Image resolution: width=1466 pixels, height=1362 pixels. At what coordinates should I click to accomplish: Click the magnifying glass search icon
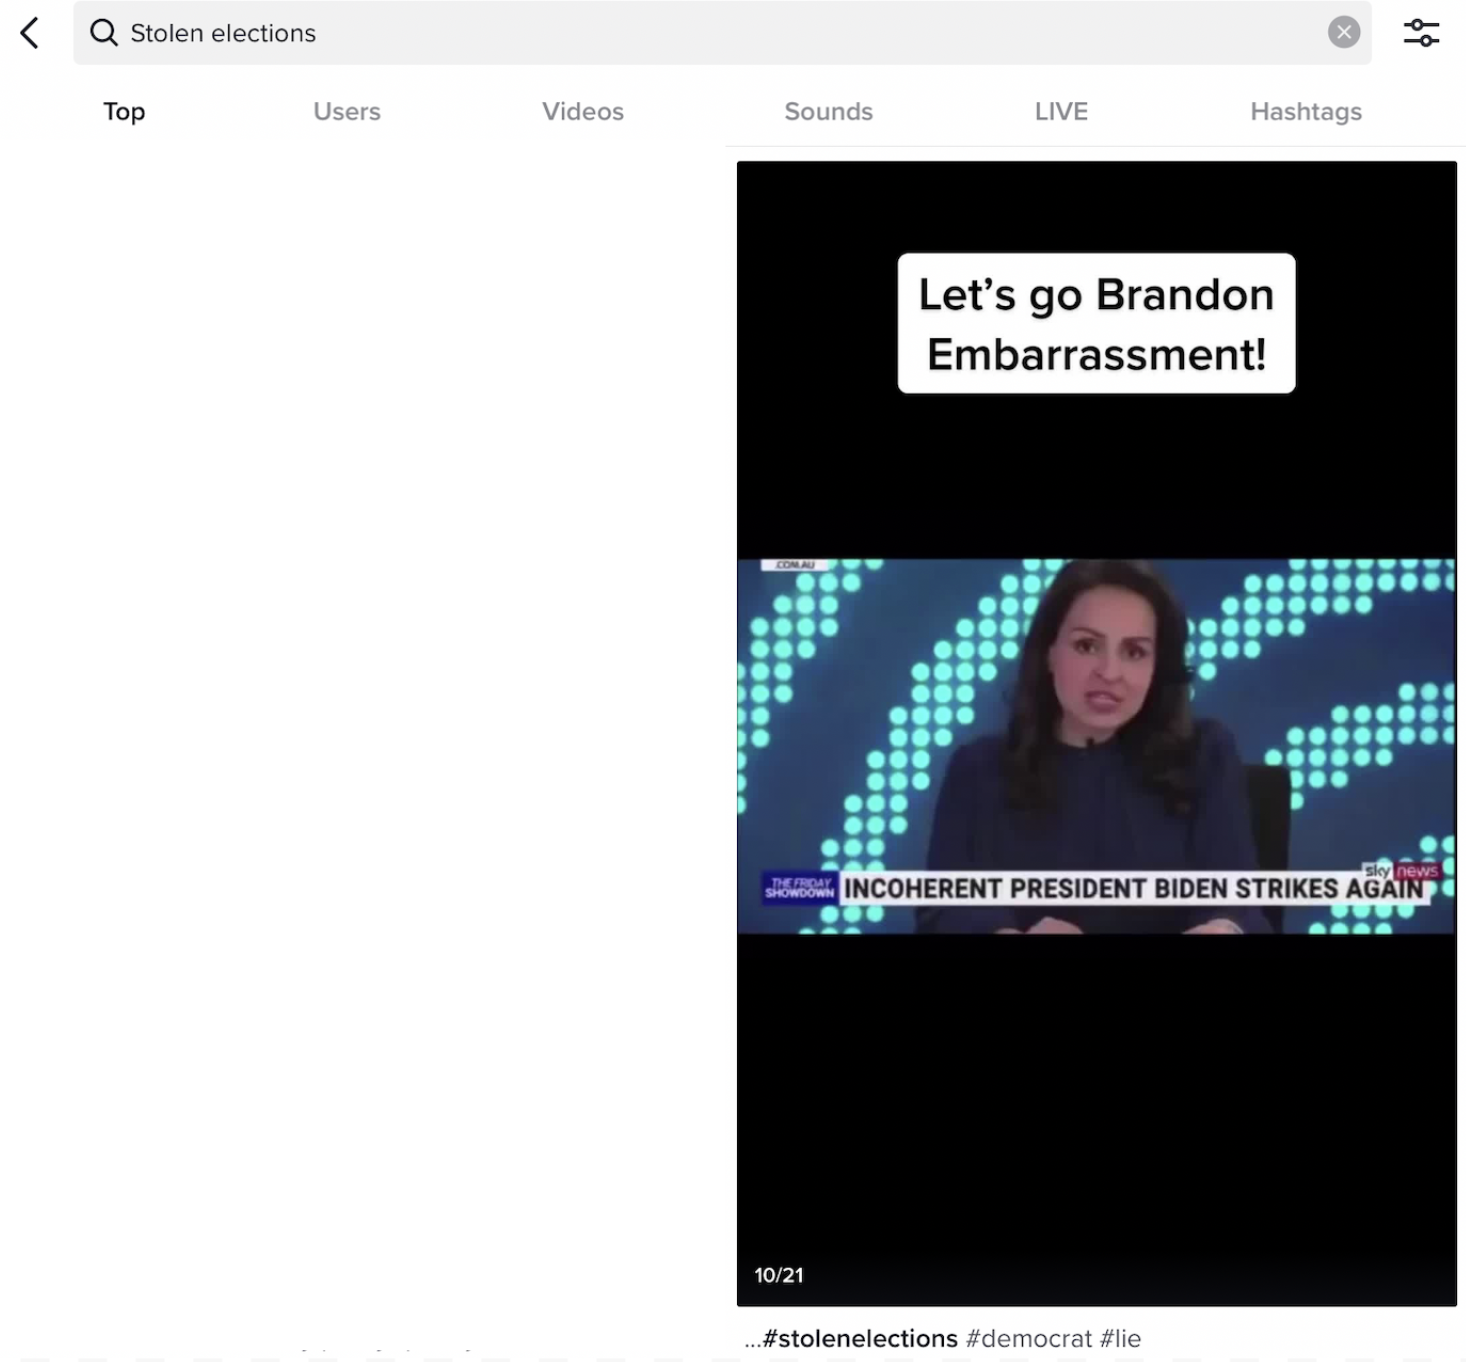(103, 33)
